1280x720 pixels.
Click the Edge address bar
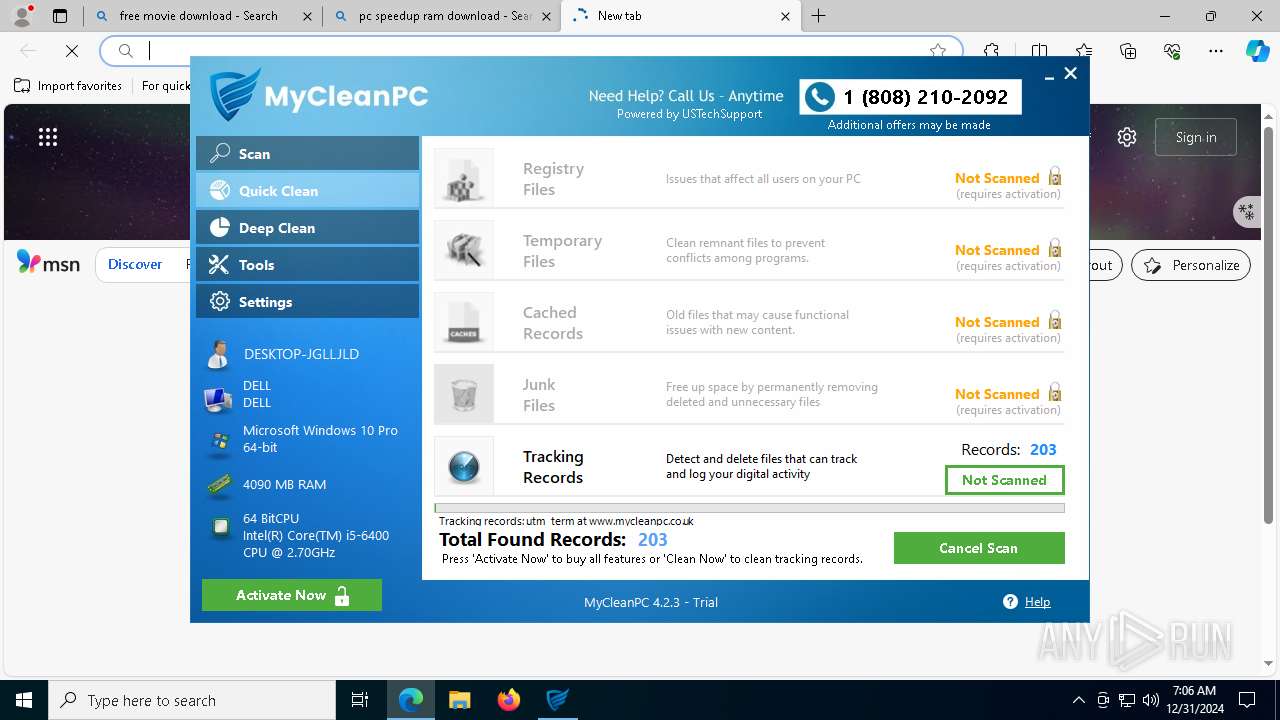pyautogui.click(x=530, y=50)
